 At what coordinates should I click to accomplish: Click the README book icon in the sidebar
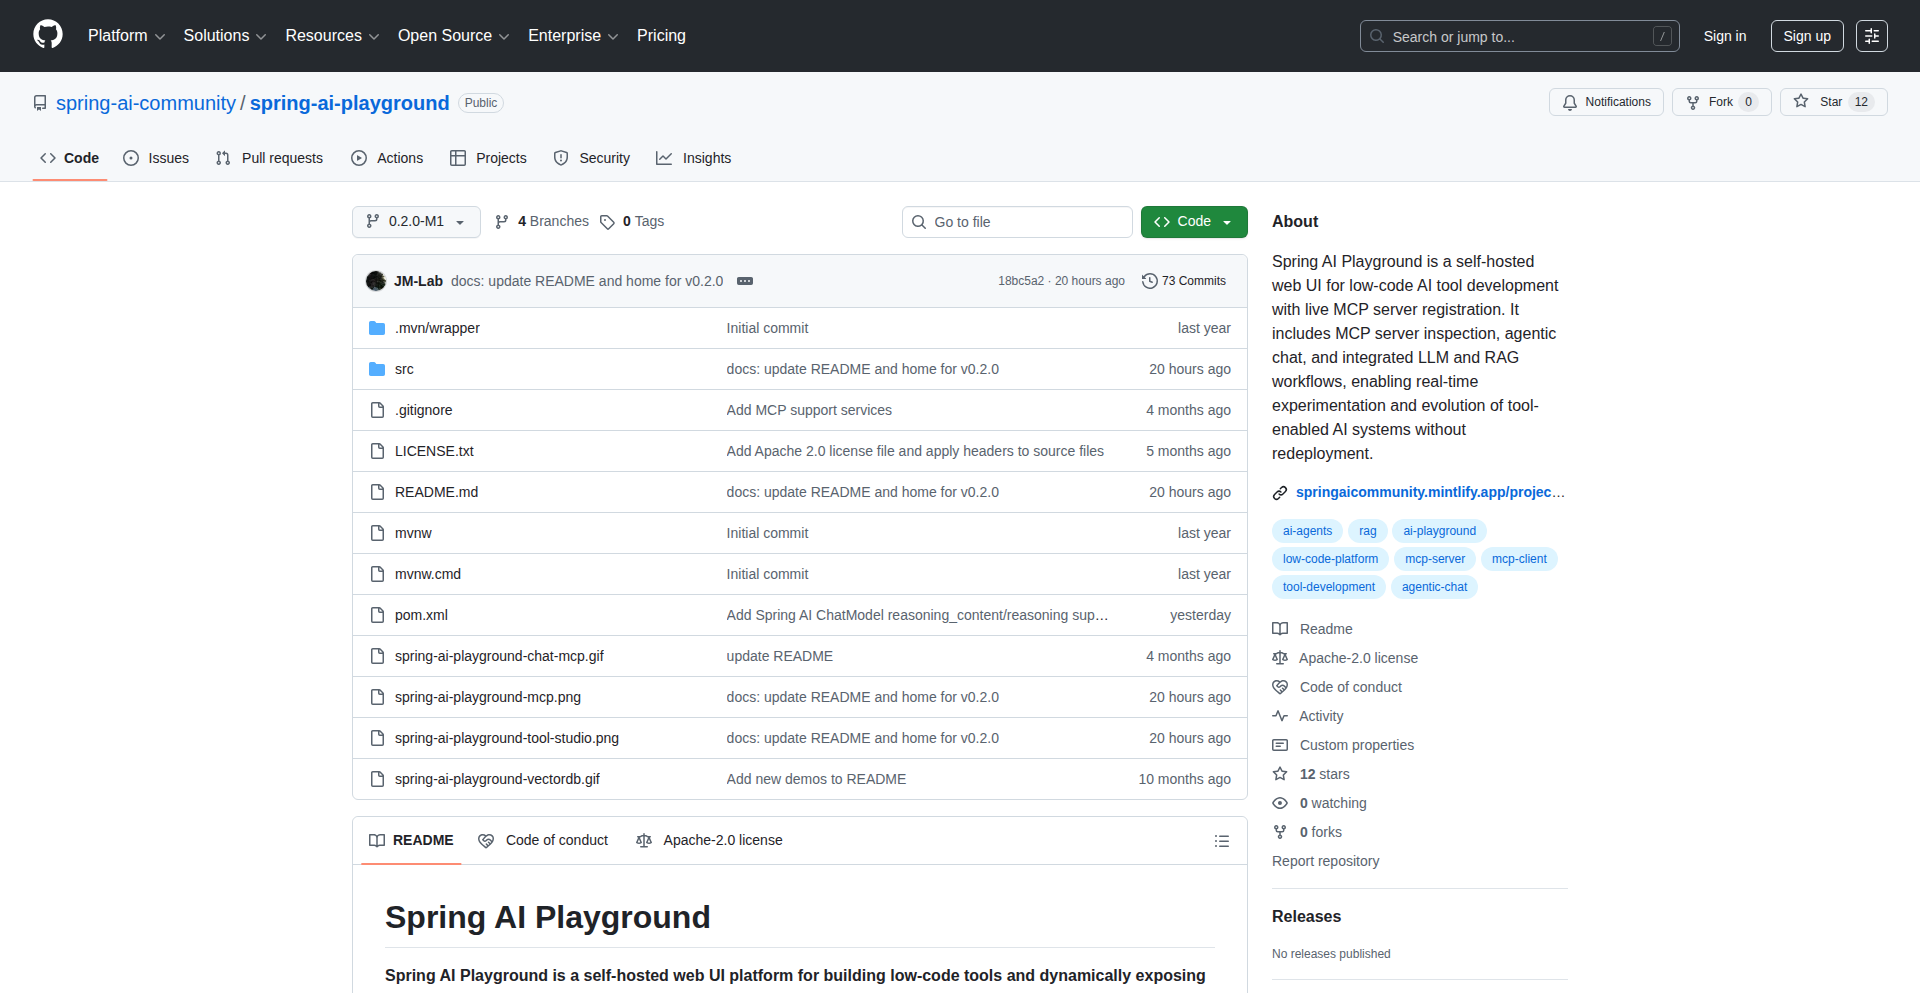(x=1280, y=629)
